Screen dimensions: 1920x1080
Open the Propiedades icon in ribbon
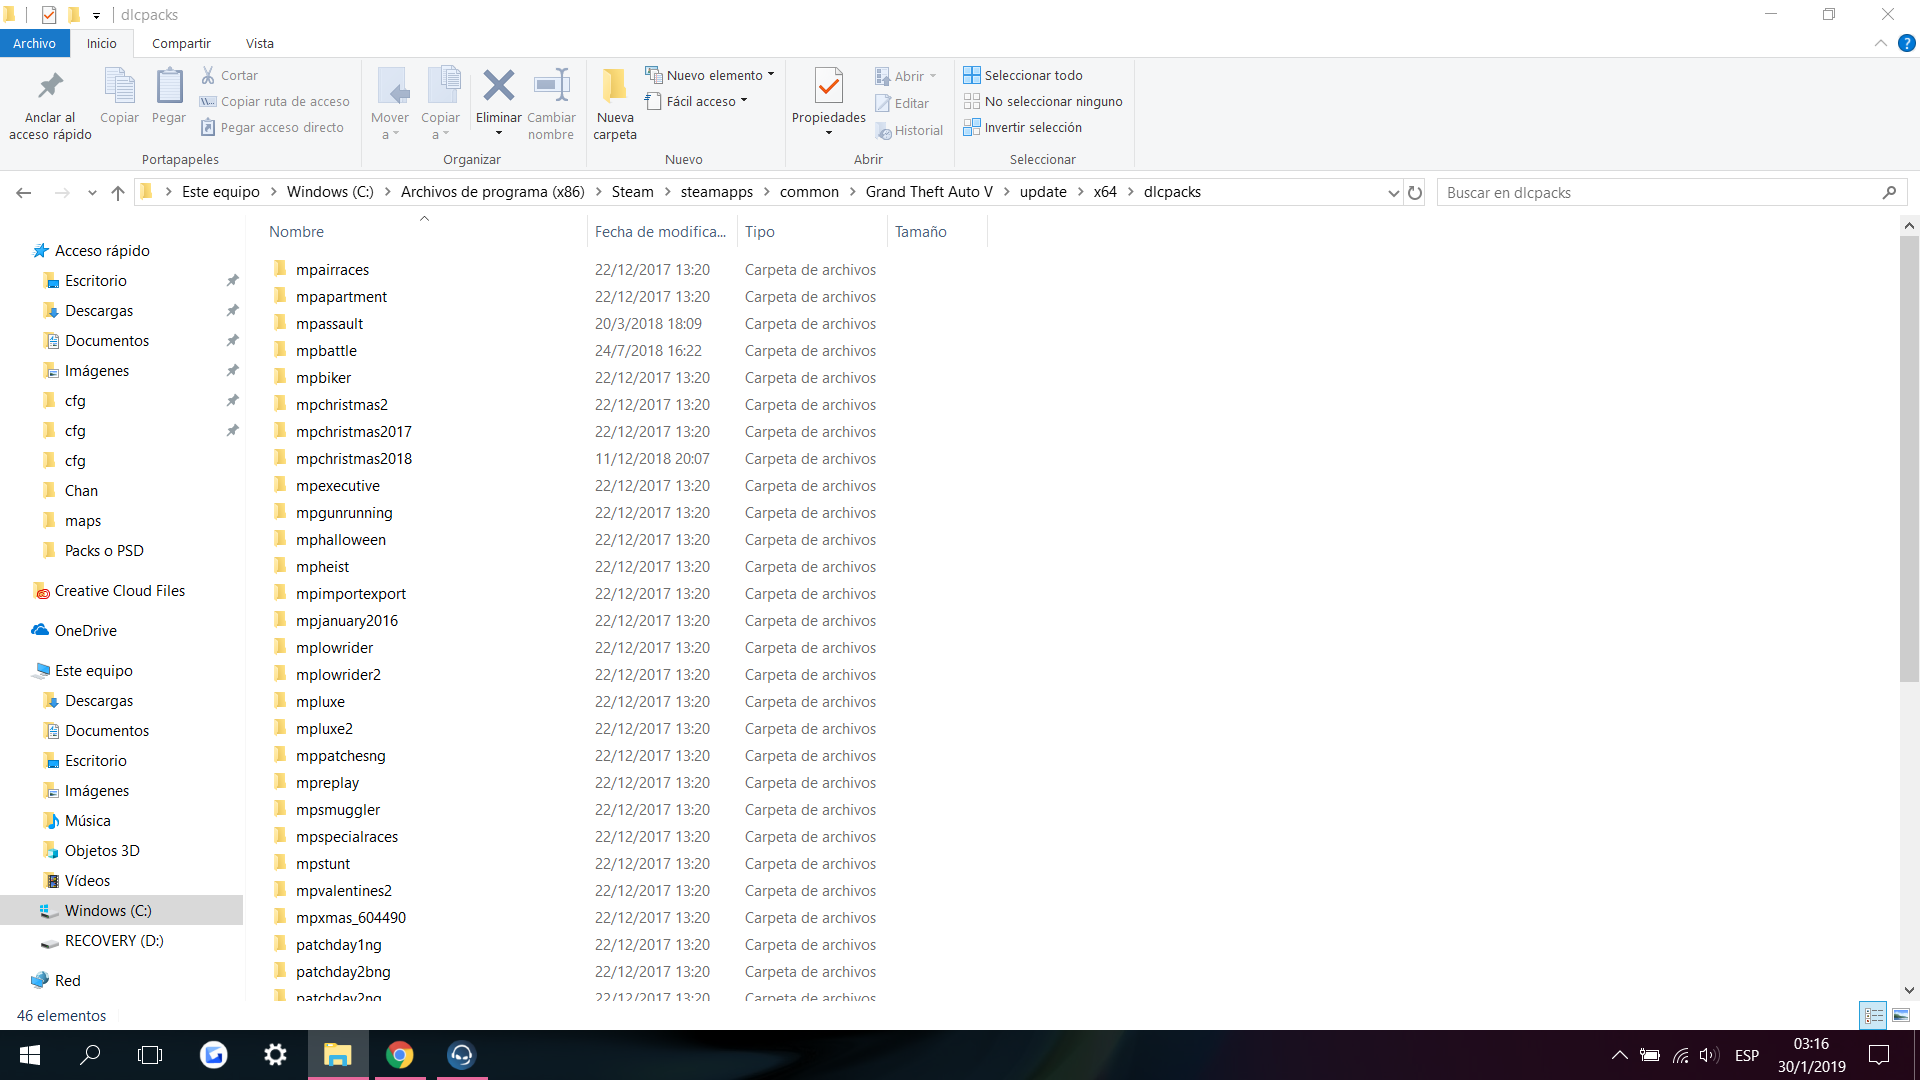pyautogui.click(x=828, y=87)
